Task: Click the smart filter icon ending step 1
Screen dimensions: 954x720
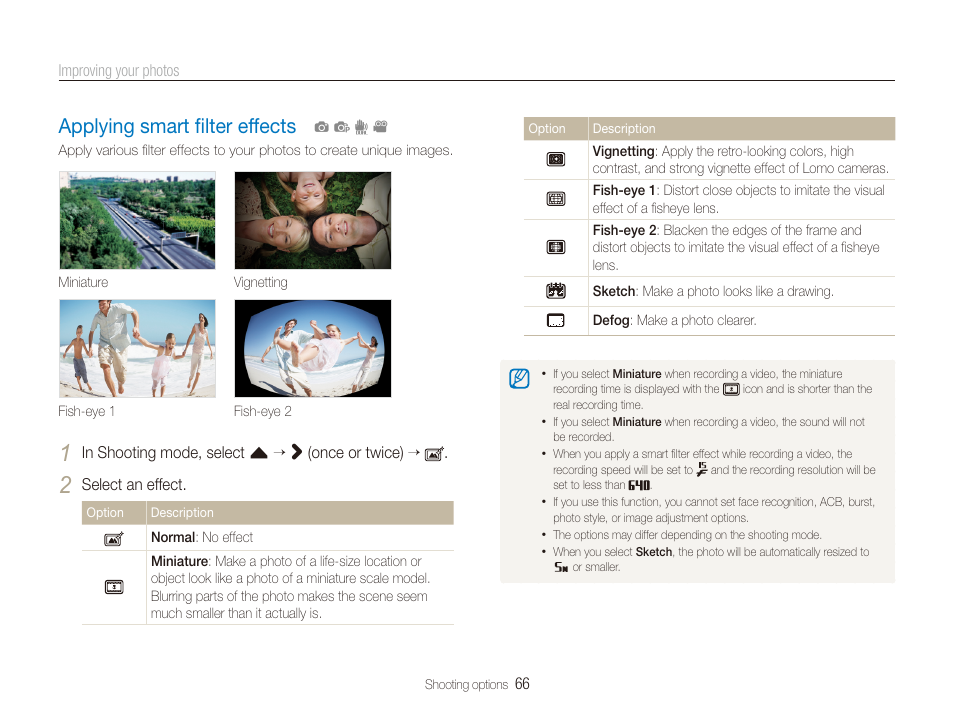Action: (x=434, y=454)
